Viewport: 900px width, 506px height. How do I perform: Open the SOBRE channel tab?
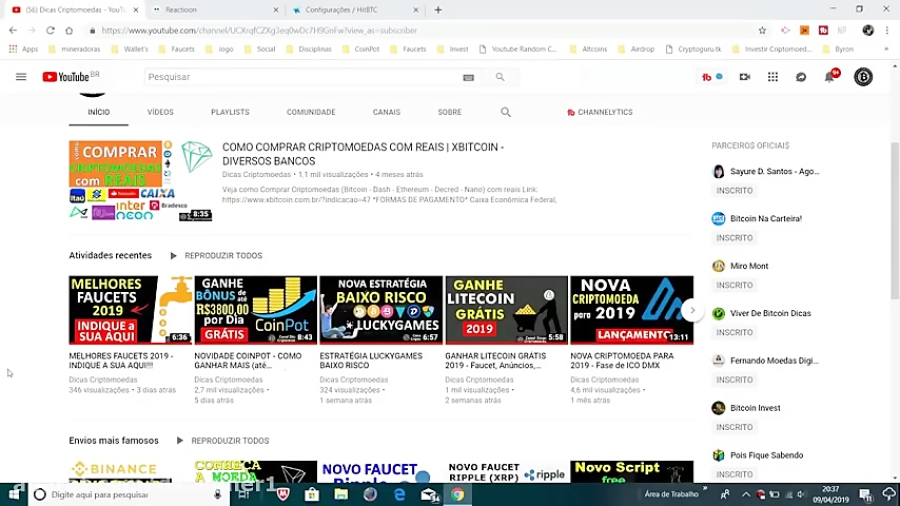pos(449,112)
